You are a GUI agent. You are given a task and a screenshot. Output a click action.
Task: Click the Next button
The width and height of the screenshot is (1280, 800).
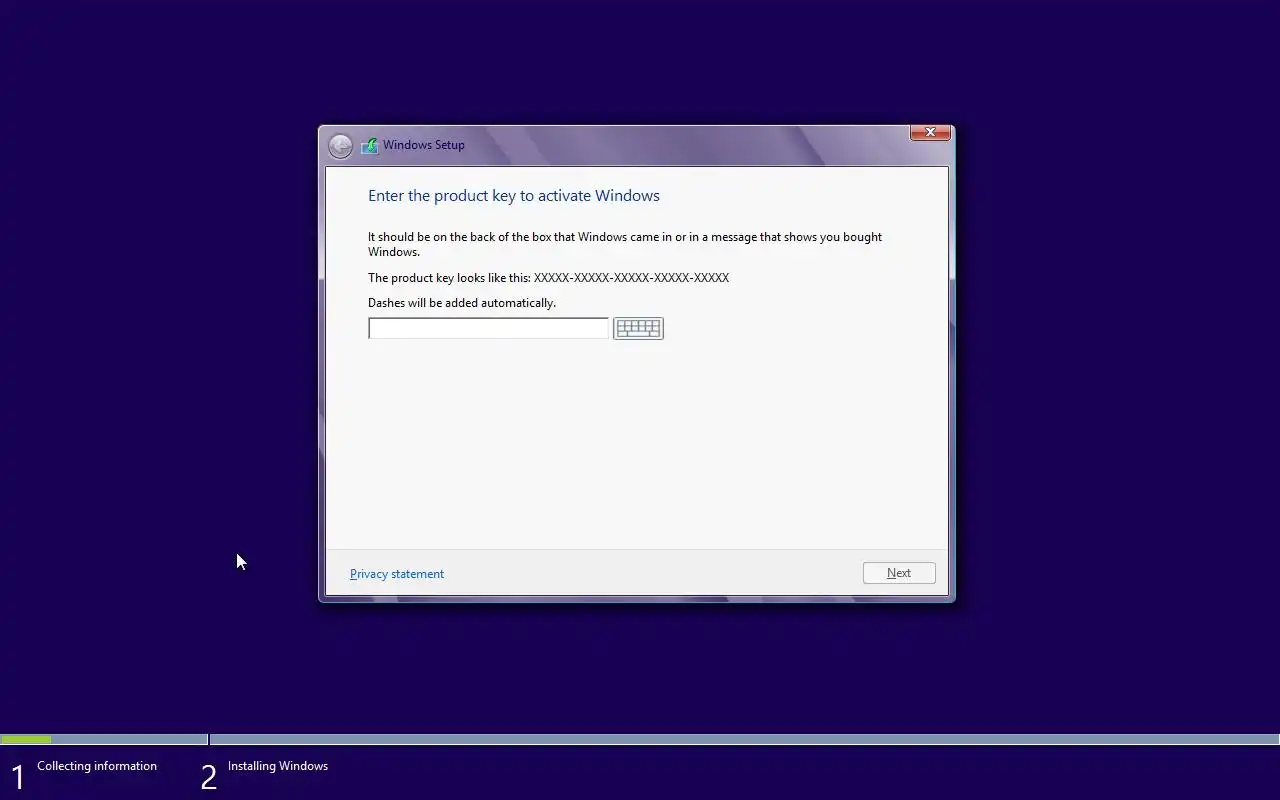click(x=899, y=573)
